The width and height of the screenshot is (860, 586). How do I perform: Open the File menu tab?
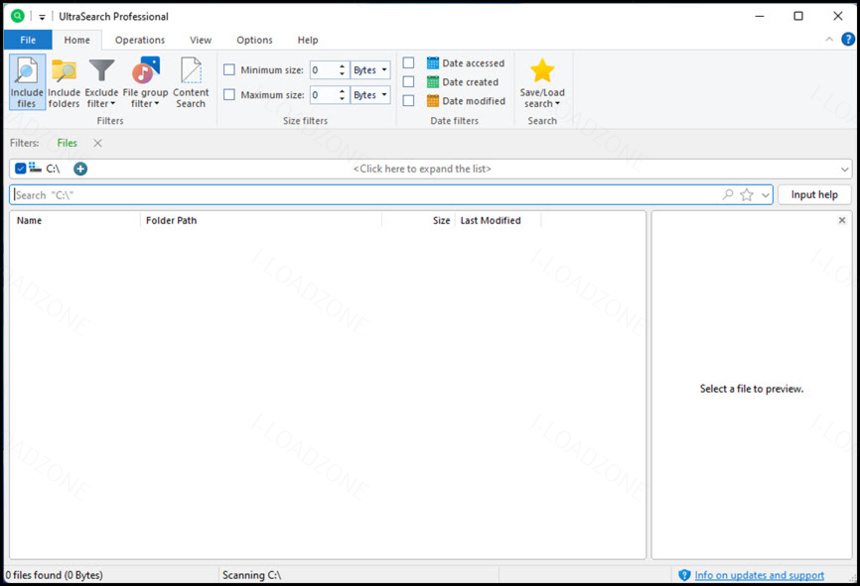pos(28,40)
